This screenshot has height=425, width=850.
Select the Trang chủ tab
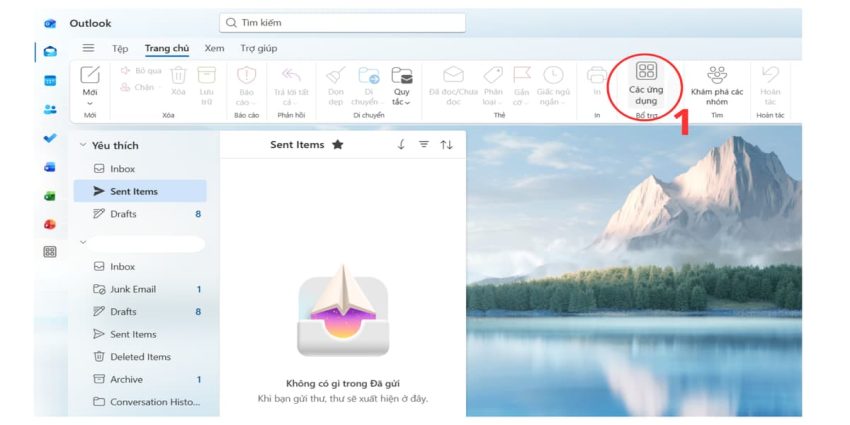(x=167, y=49)
